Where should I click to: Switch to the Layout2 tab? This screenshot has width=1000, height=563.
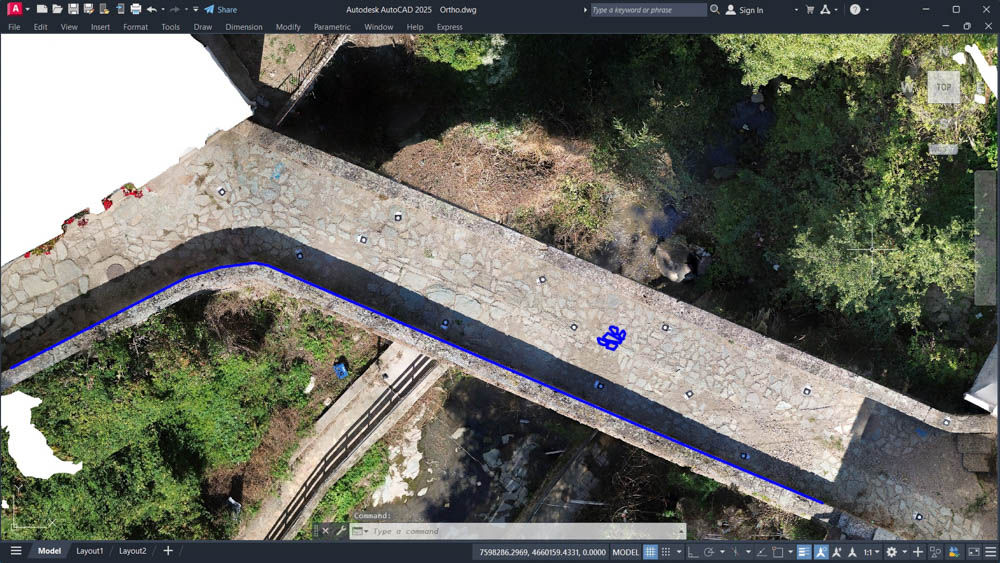(x=133, y=551)
